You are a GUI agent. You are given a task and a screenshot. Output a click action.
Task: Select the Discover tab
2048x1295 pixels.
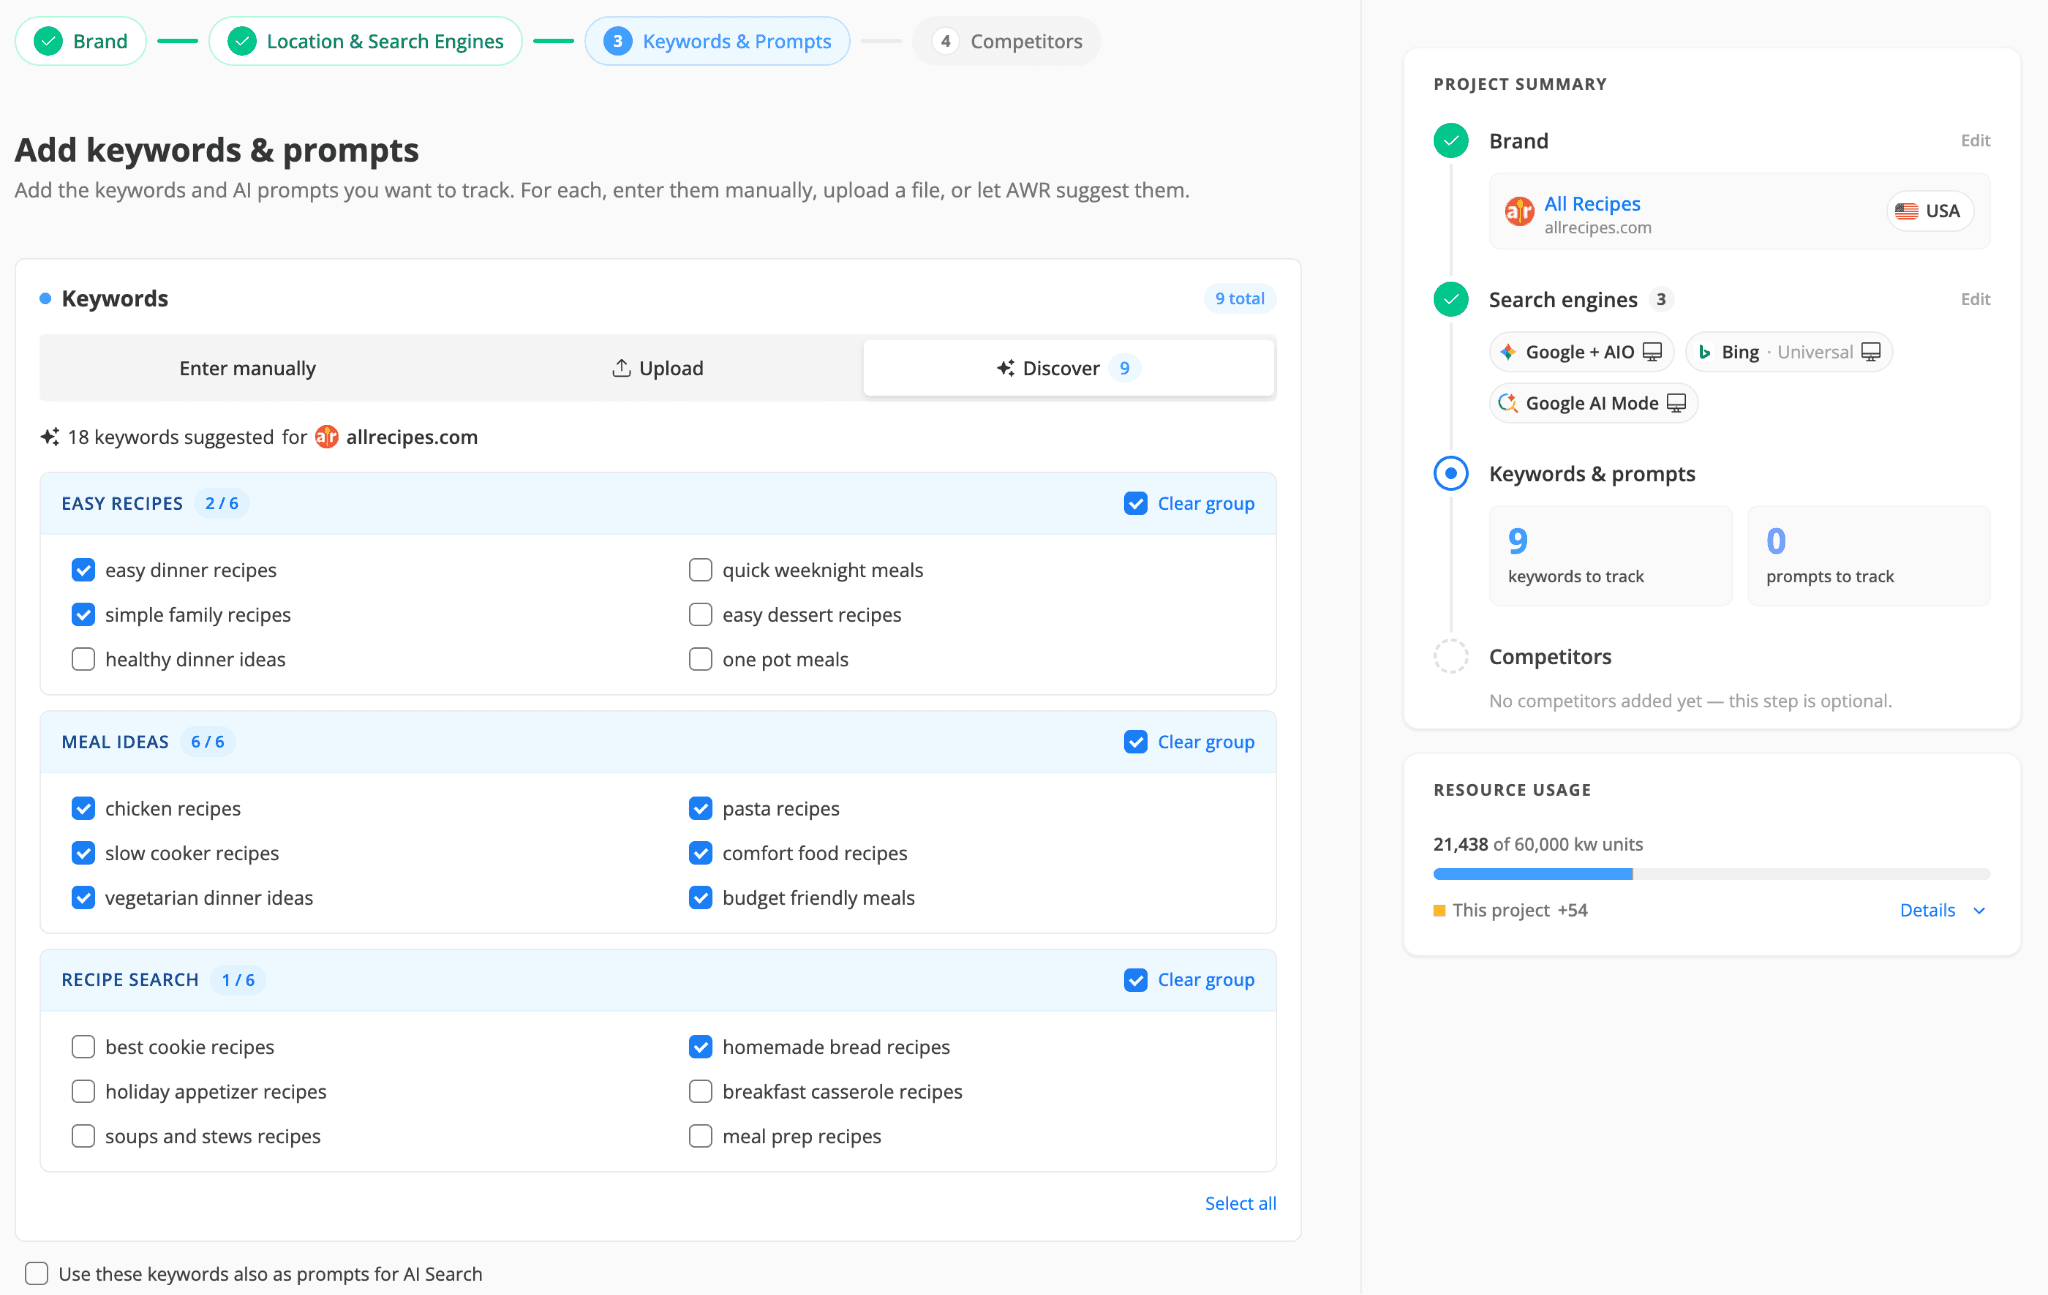click(x=1069, y=368)
